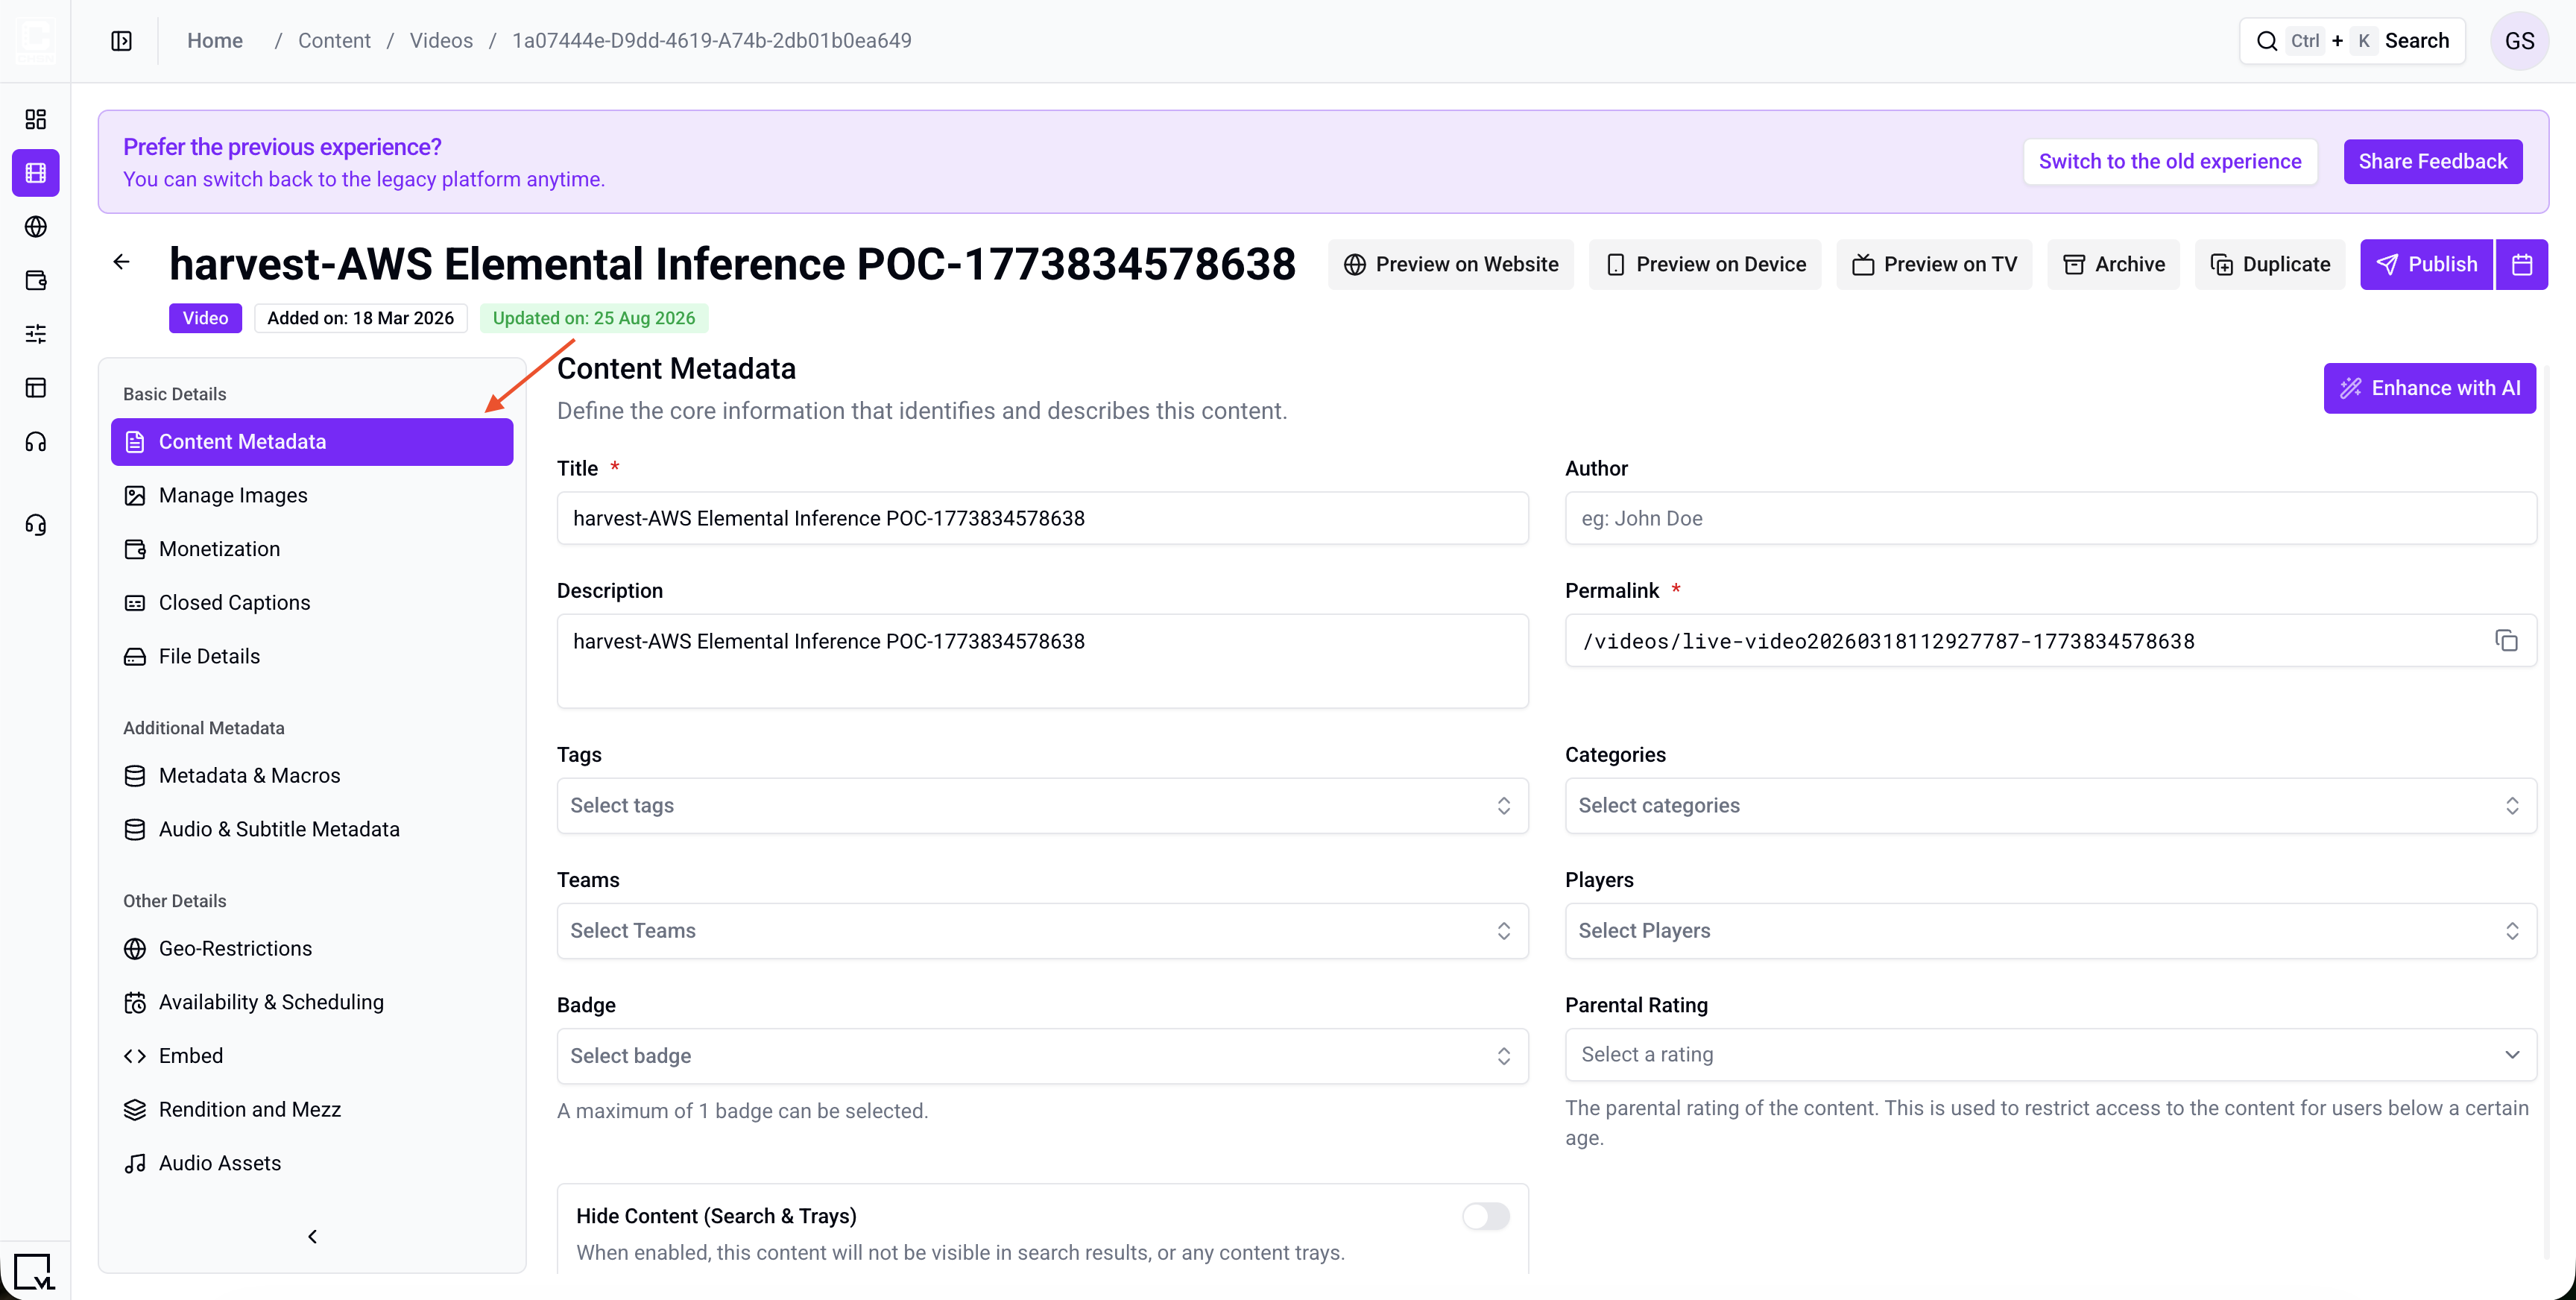Collapse the details sidebar with the chevron

(x=312, y=1236)
